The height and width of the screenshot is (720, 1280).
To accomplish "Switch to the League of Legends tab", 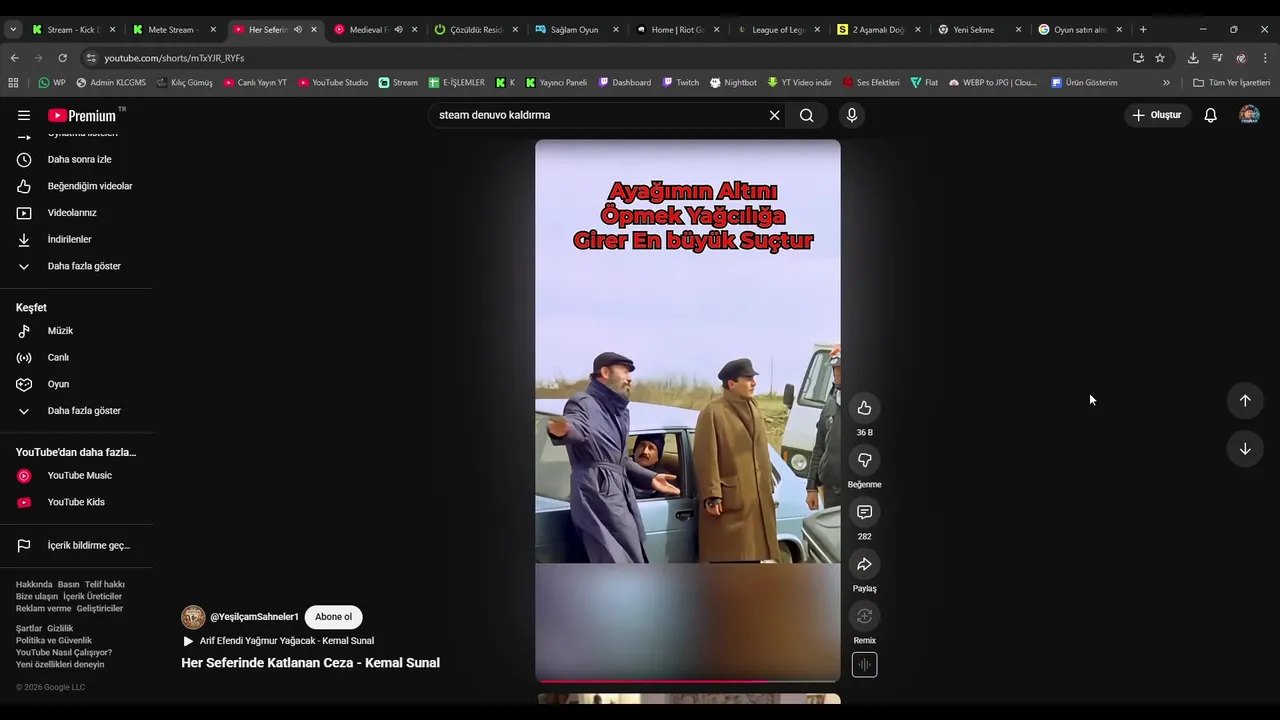I will (778, 30).
